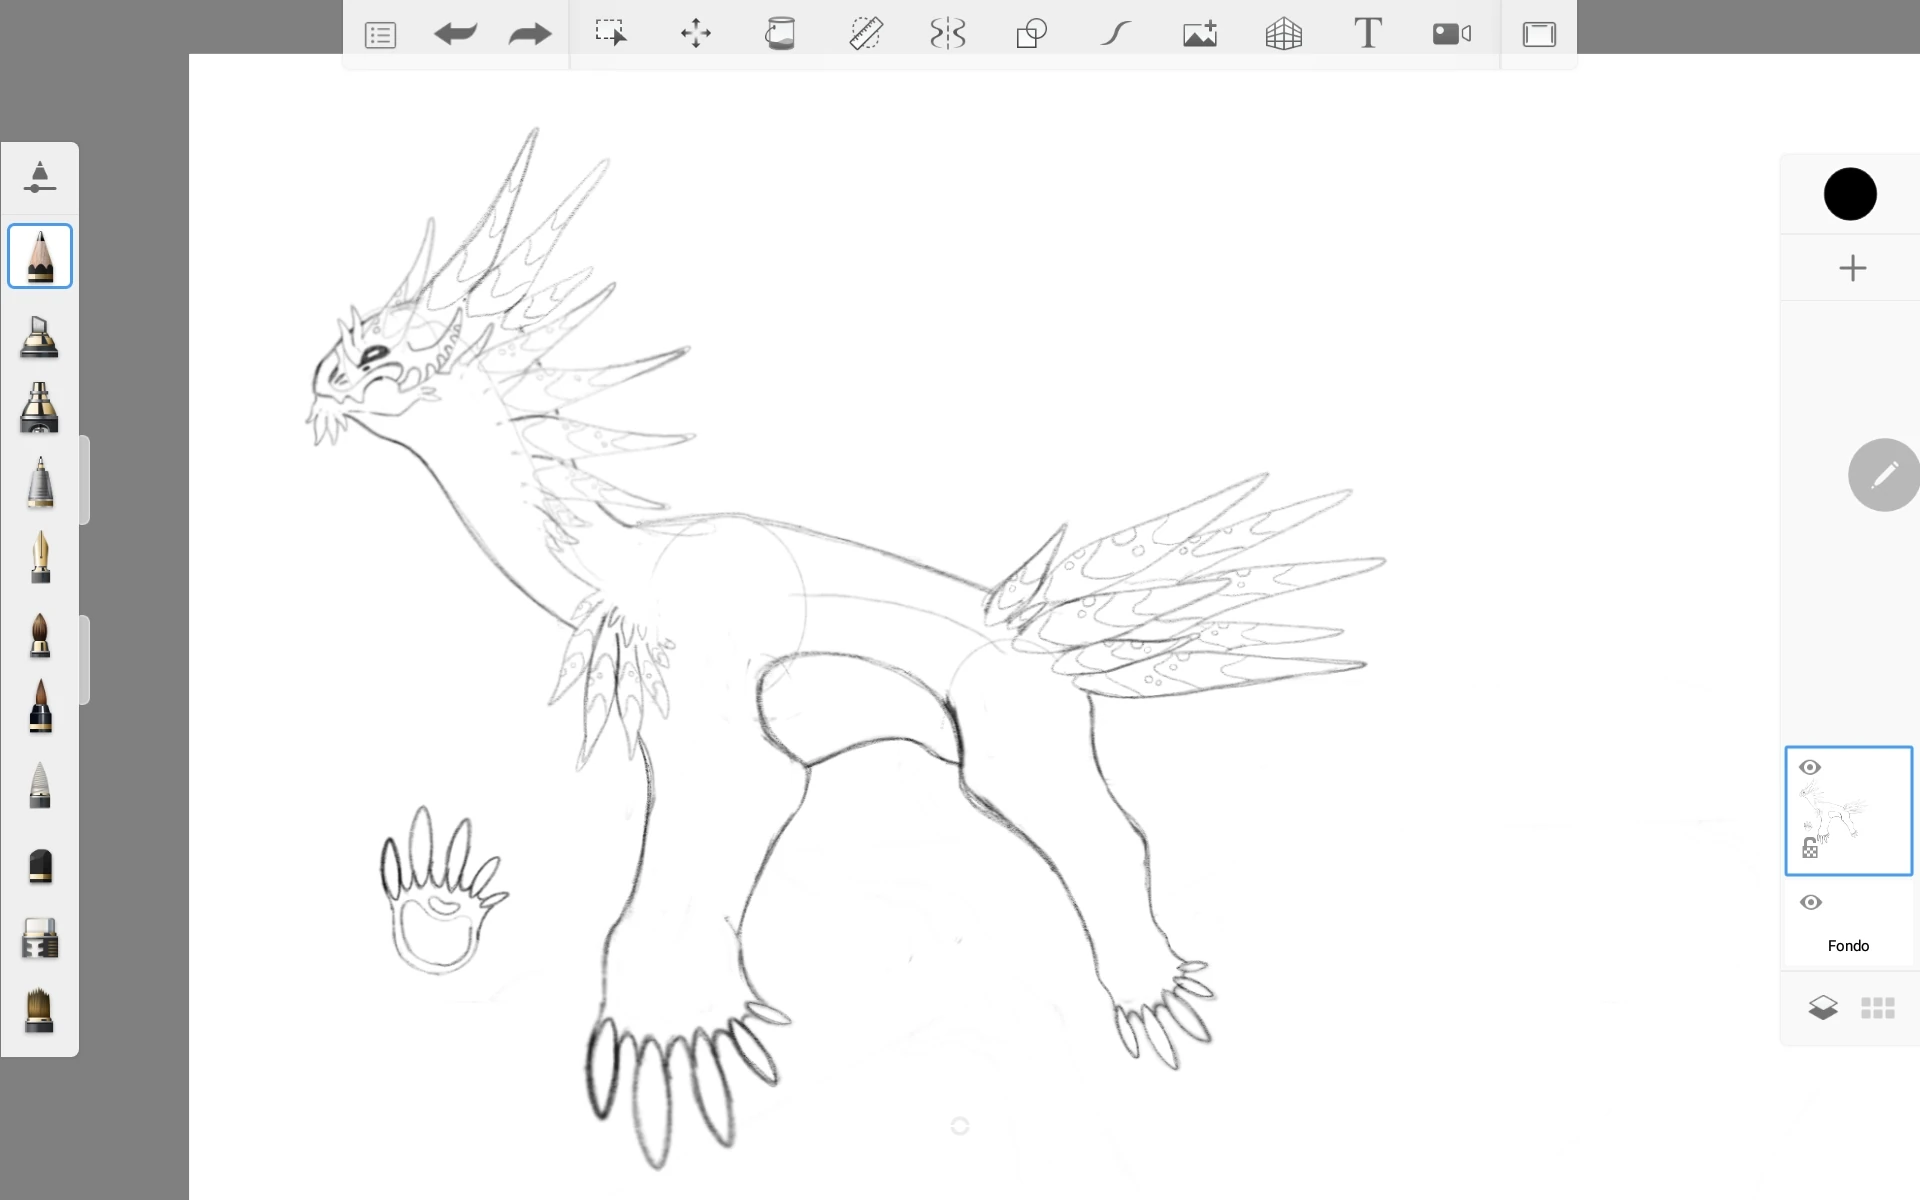The height and width of the screenshot is (1200, 1920).
Task: Enable the Symmetry tool
Action: tap(946, 33)
